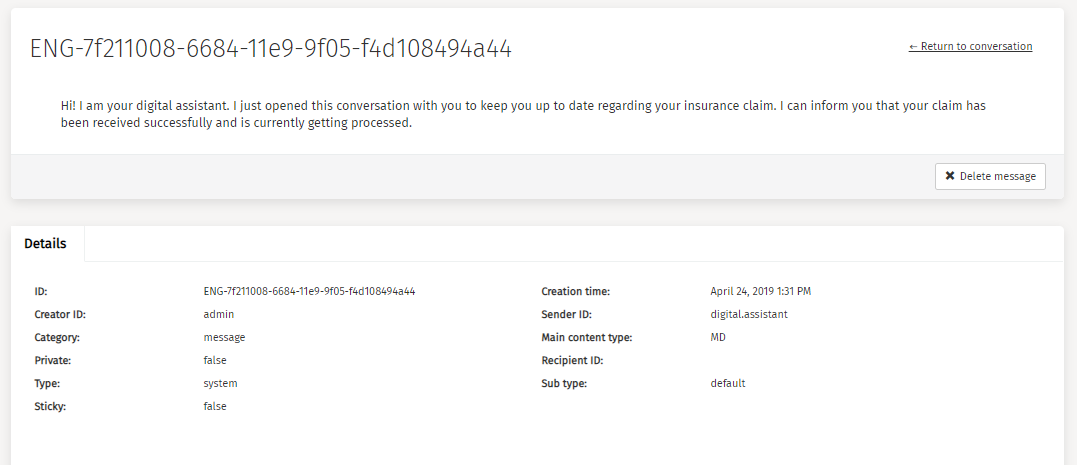Click the Category value message
The image size is (1077, 465).
pos(224,338)
